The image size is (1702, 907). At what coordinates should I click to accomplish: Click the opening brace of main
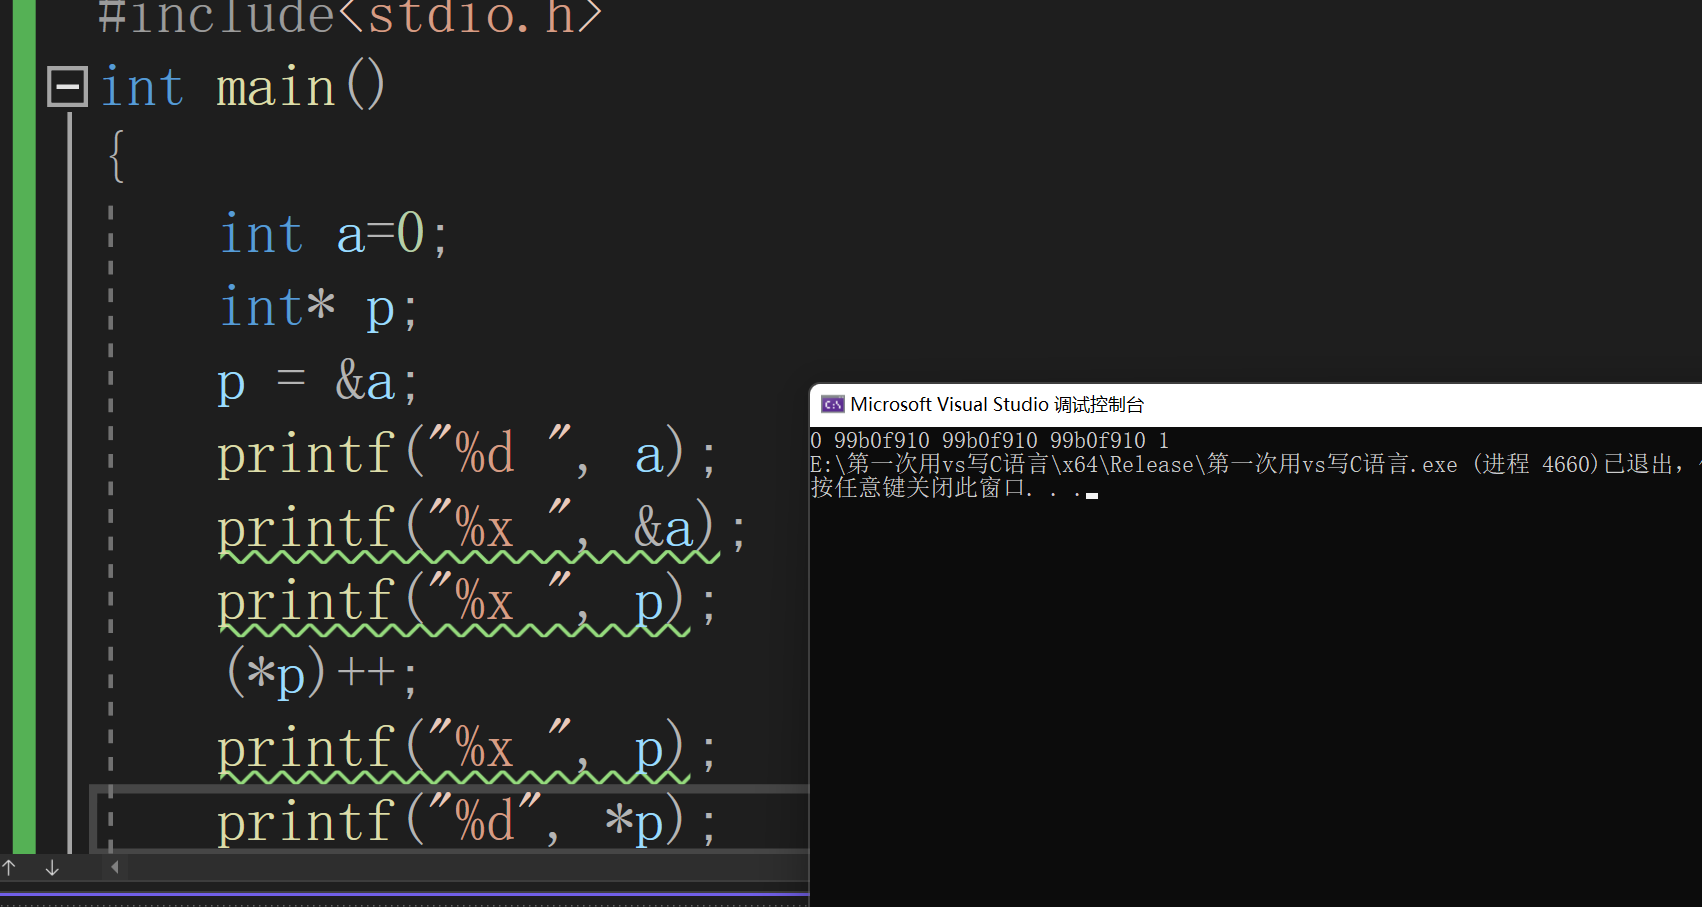click(x=117, y=157)
